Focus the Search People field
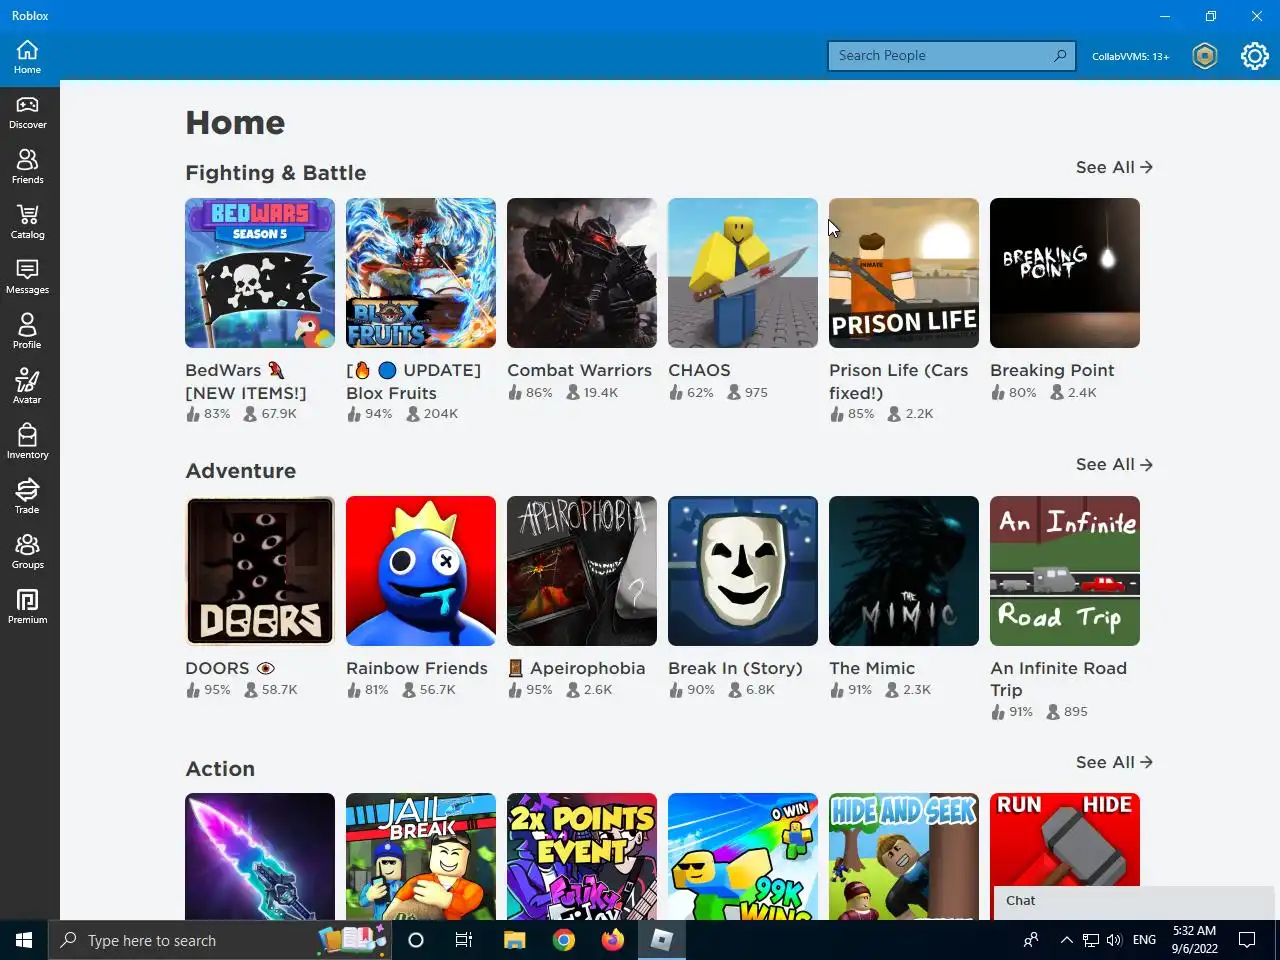Screen dimensions: 1280x960 951,56
